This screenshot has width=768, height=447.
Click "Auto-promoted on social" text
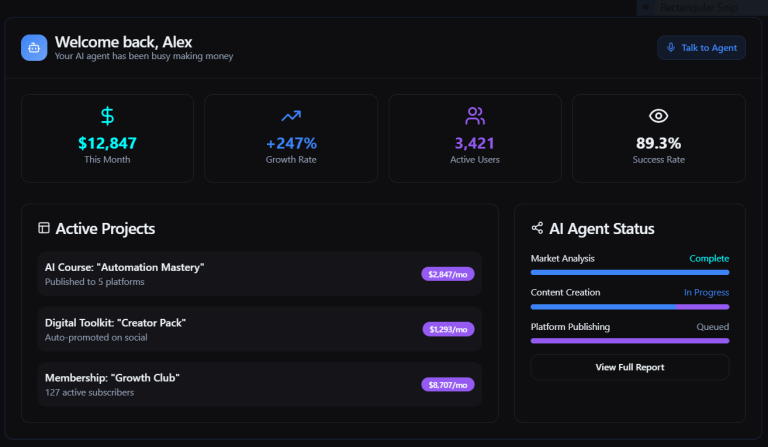click(x=96, y=337)
